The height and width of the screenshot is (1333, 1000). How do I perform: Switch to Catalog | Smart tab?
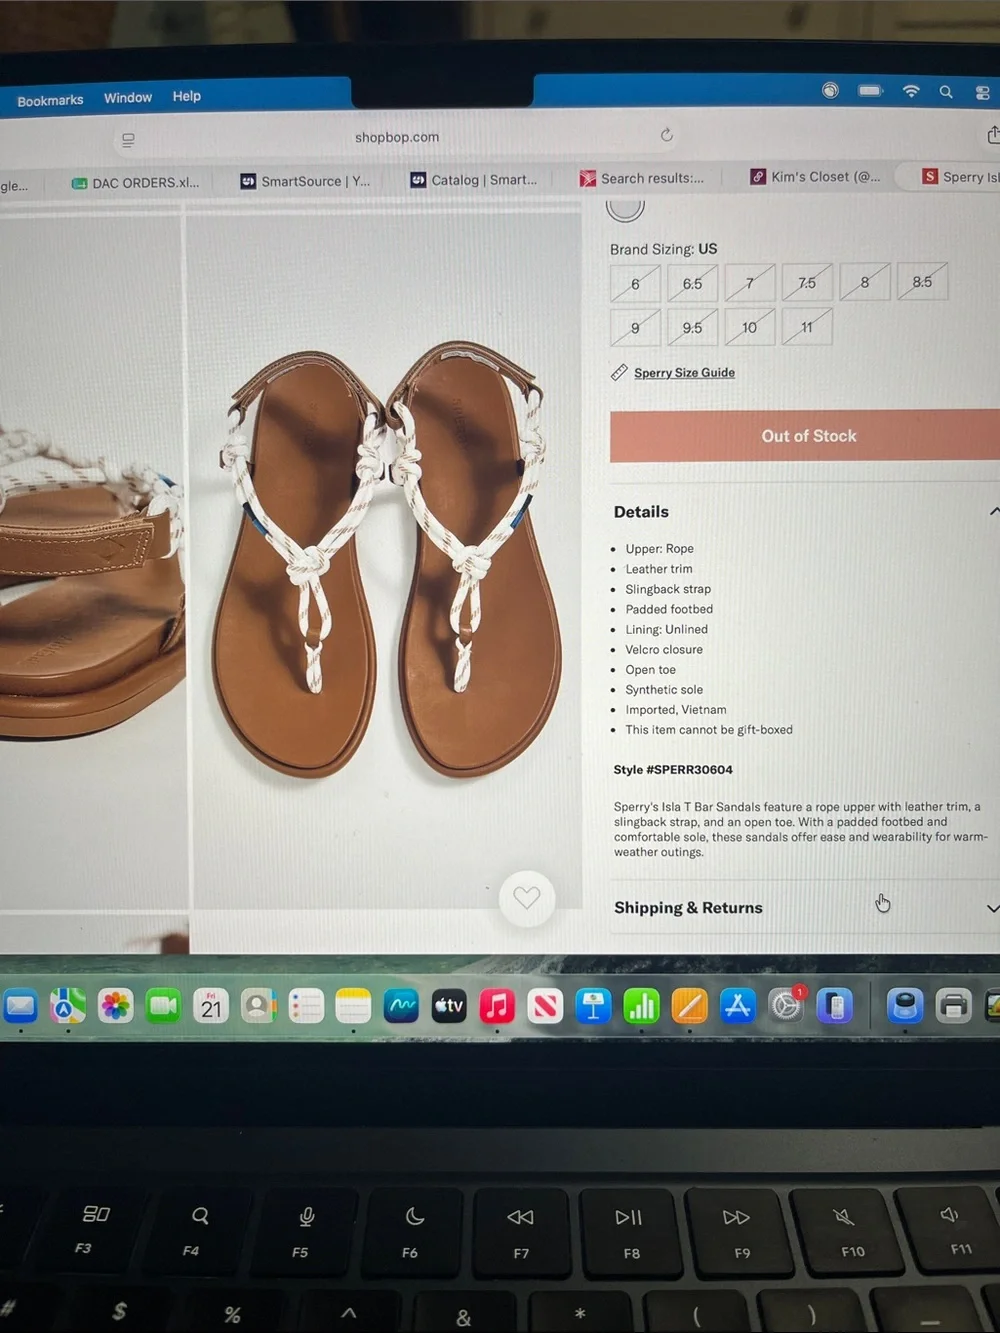pyautogui.click(x=475, y=180)
